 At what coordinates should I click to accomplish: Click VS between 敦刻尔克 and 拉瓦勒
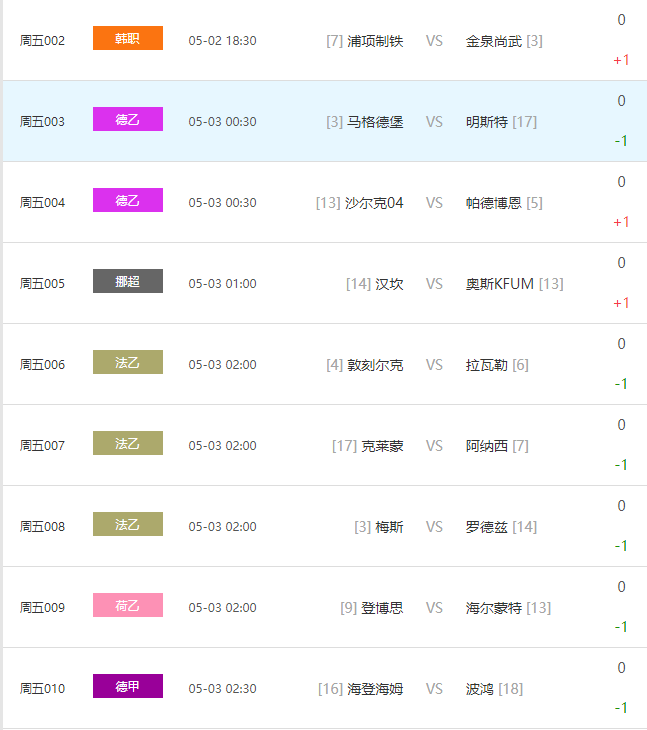434,365
